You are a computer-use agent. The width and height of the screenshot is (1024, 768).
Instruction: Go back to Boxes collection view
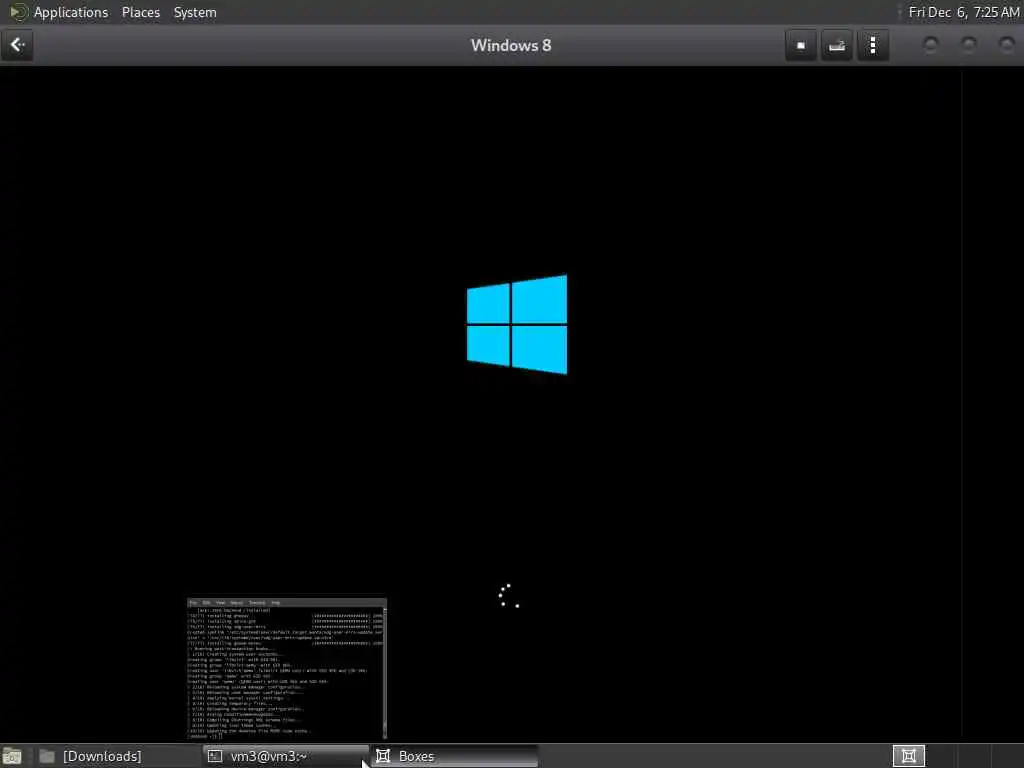pos(17,45)
